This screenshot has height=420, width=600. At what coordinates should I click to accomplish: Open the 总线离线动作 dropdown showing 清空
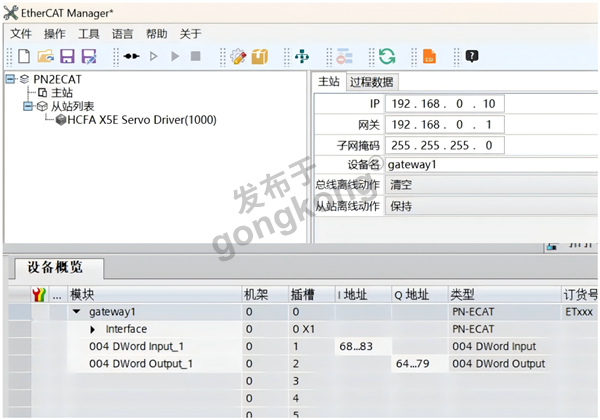(492, 185)
